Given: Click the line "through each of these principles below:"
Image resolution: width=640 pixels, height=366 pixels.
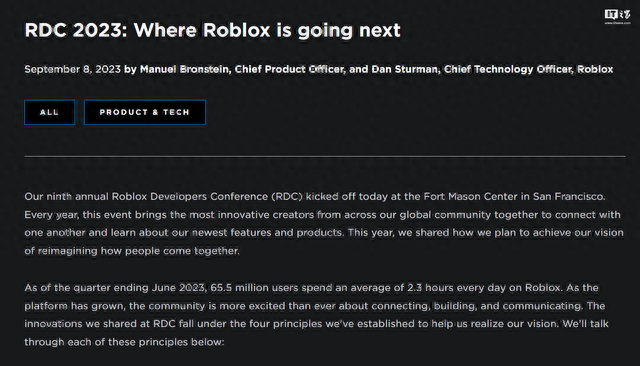Looking at the screenshot, I should (x=124, y=342).
